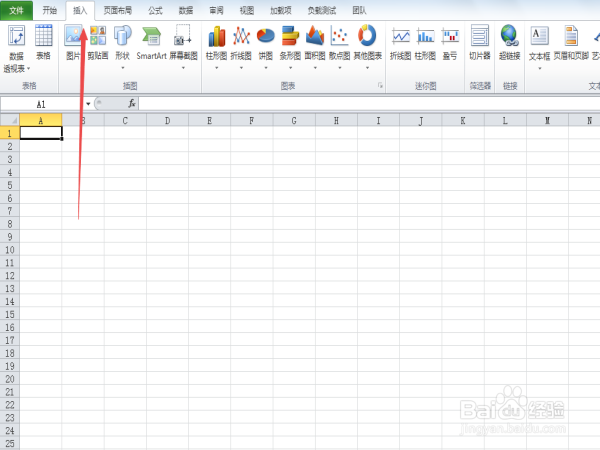The height and width of the screenshot is (450, 600).
Task: Open the Name Box dropdown arrow
Action: [x=88, y=104]
